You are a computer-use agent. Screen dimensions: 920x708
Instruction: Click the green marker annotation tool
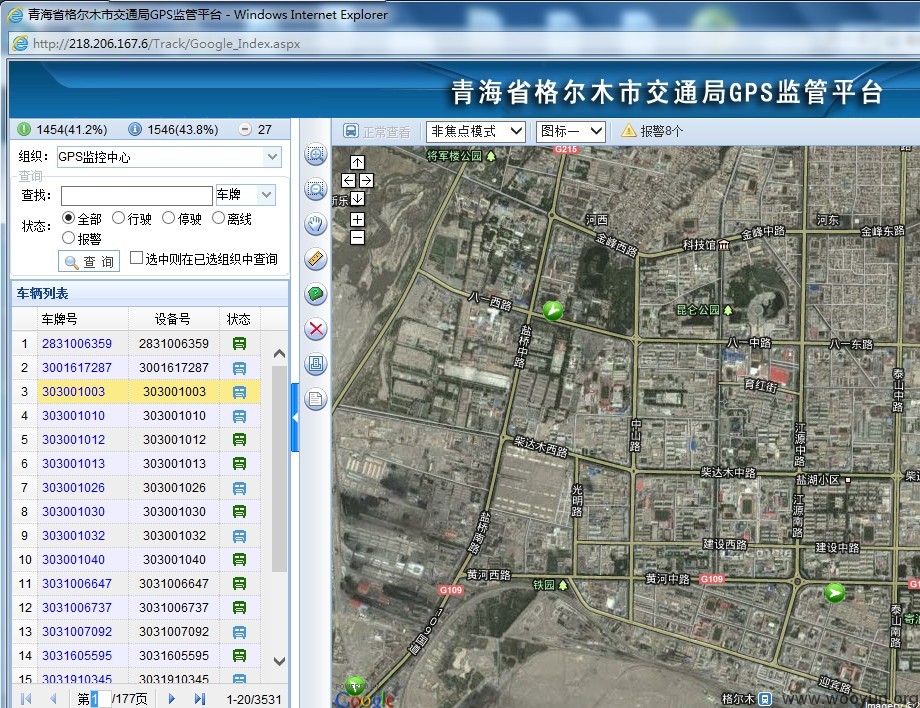[316, 294]
